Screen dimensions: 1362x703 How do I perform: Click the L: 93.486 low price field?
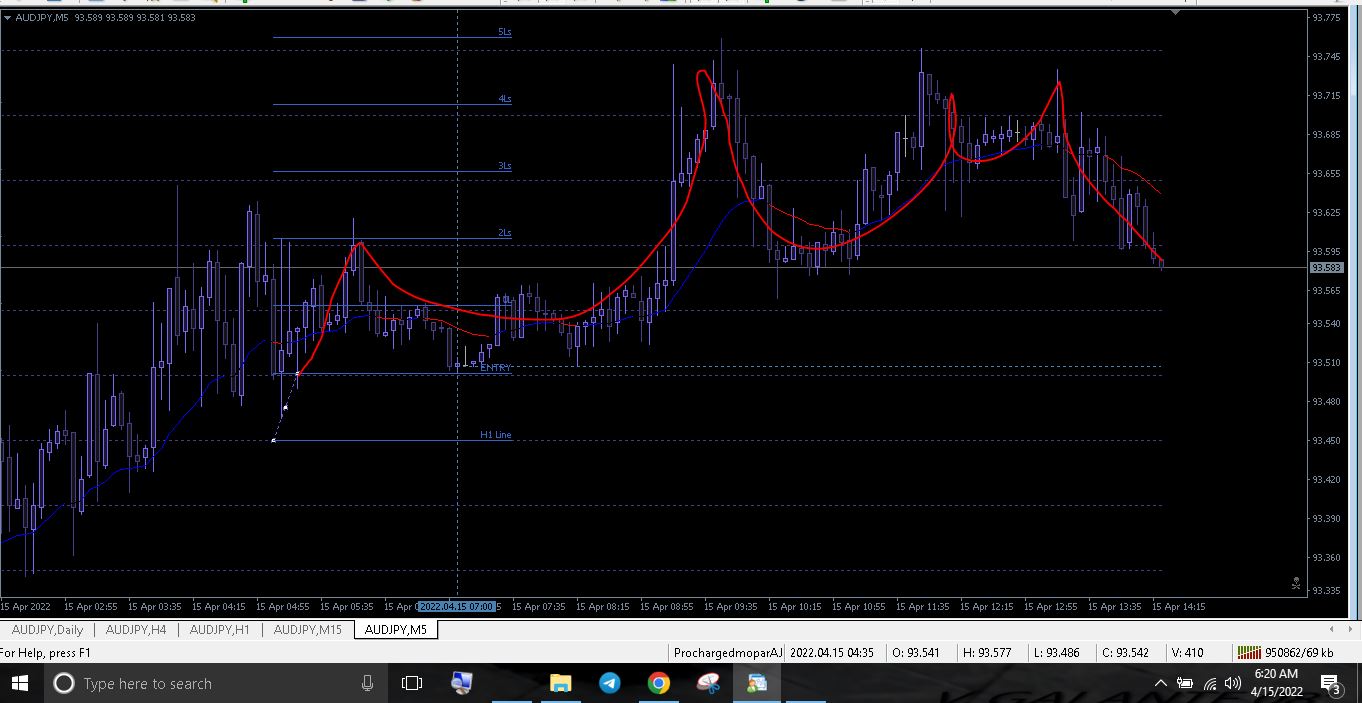(1057, 652)
